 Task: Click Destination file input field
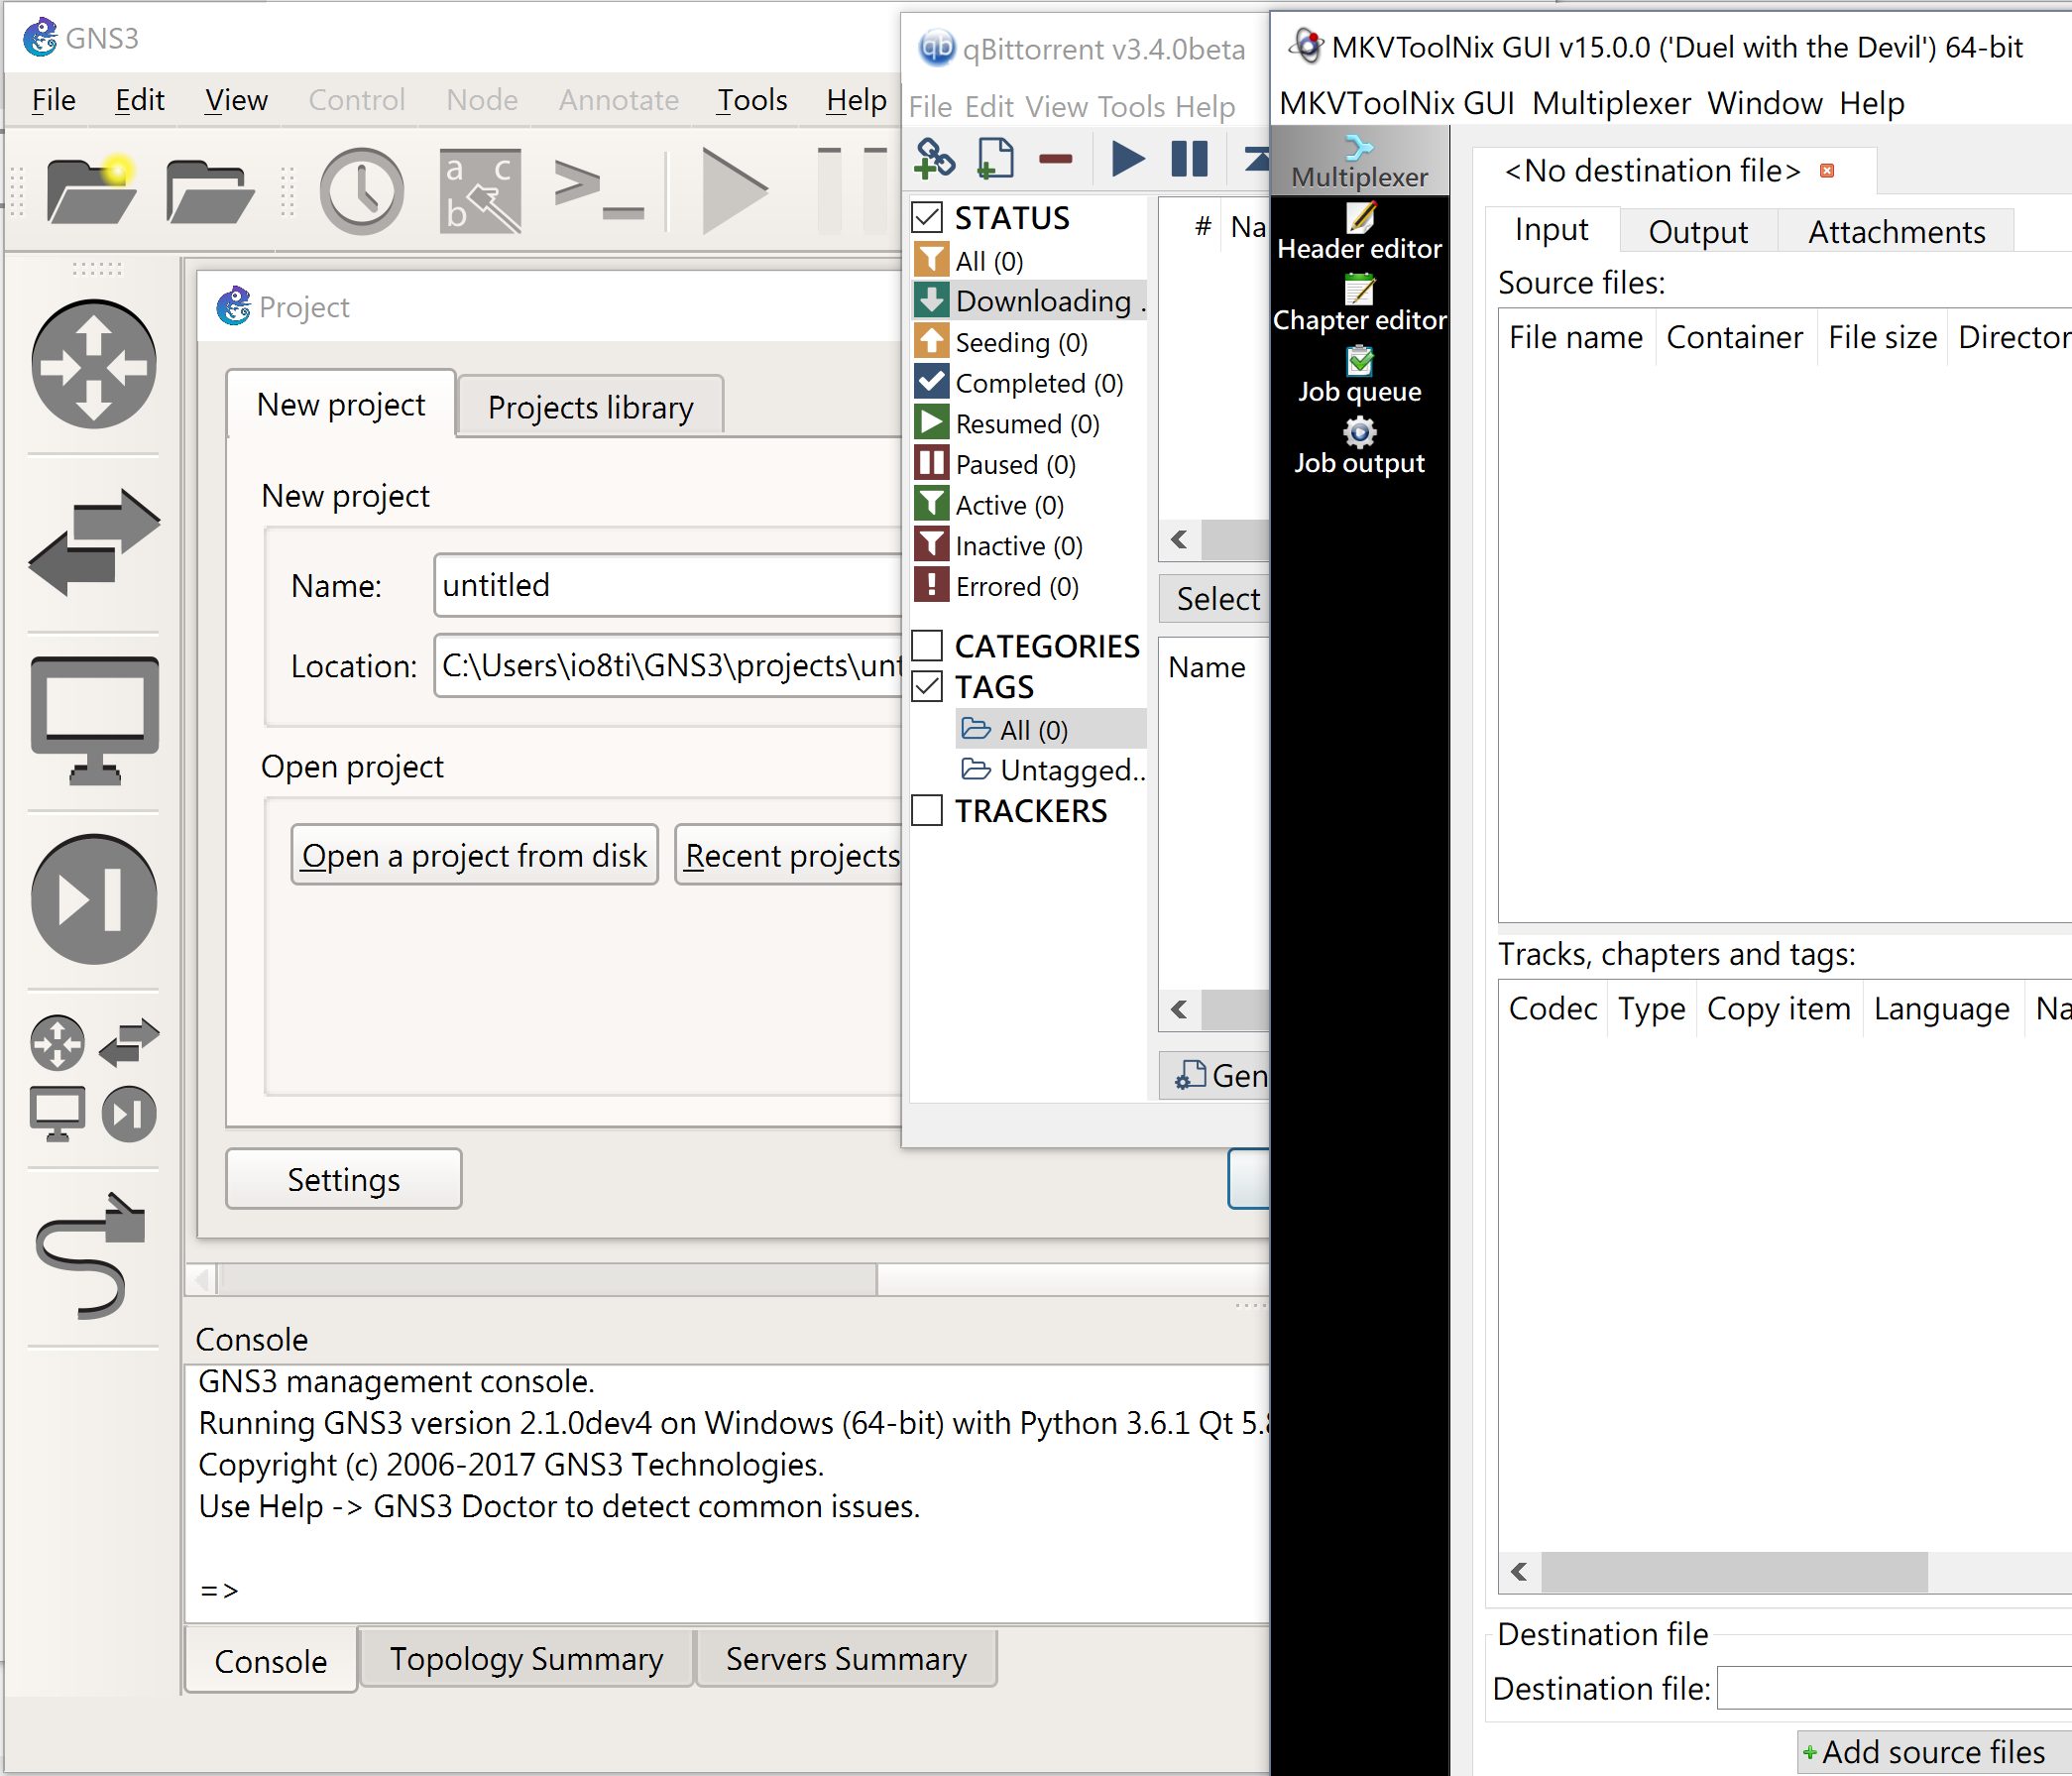point(1894,1688)
